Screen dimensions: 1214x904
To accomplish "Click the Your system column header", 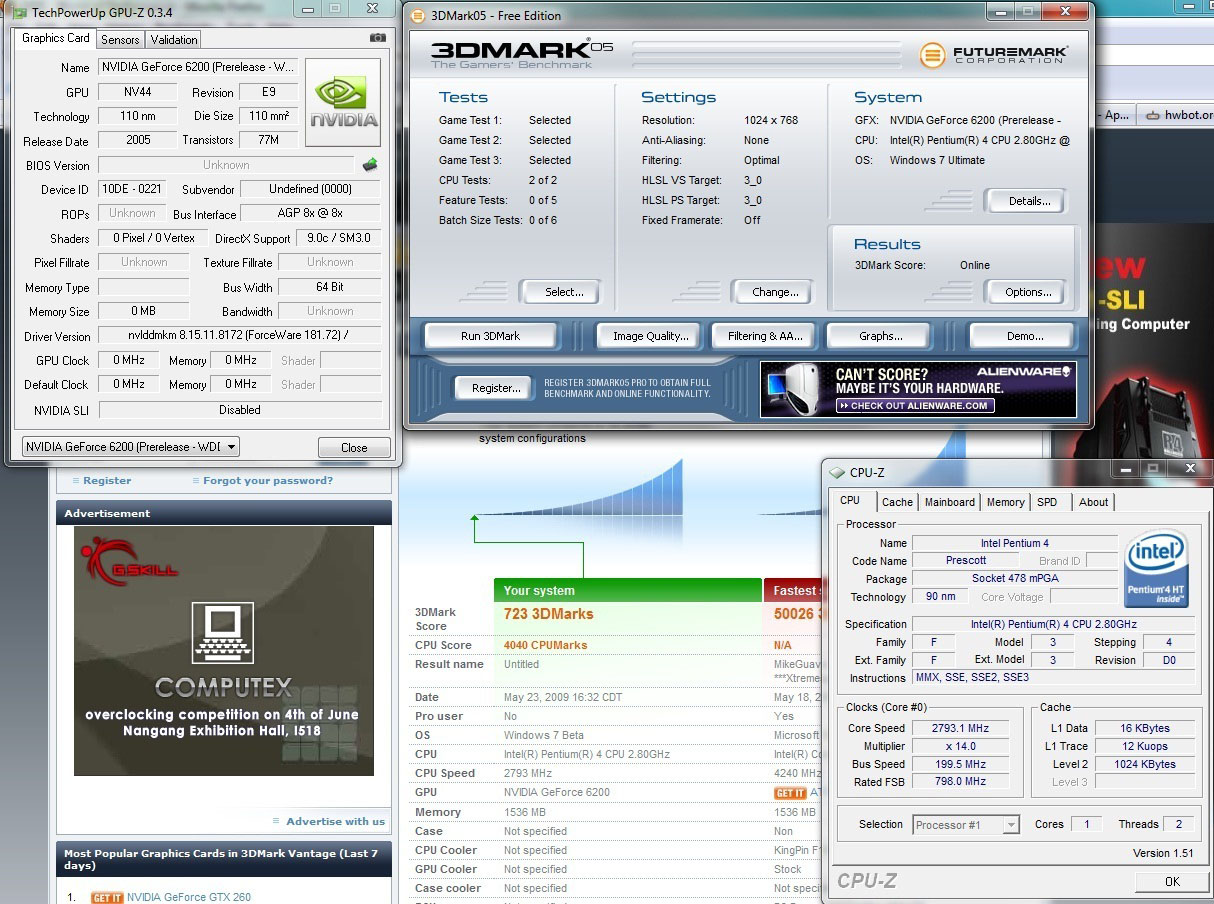I will [x=628, y=590].
